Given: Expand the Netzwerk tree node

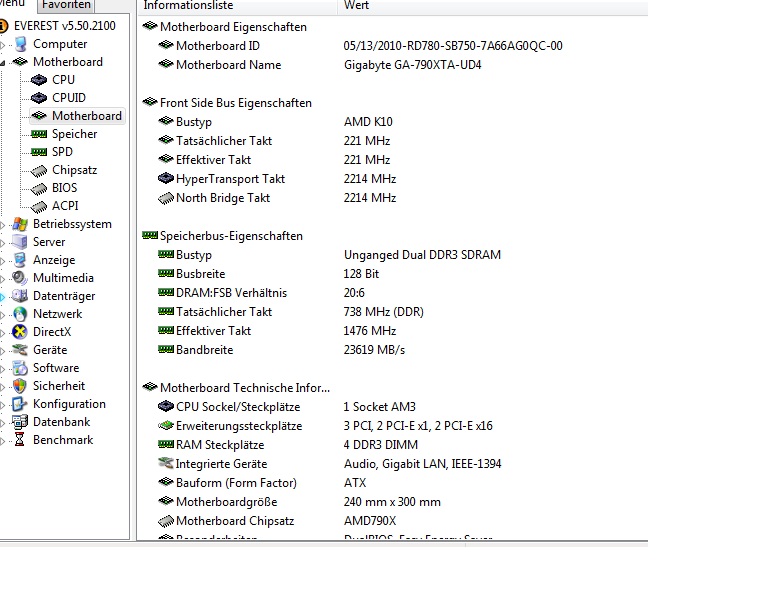Looking at the screenshot, I should click(2, 315).
